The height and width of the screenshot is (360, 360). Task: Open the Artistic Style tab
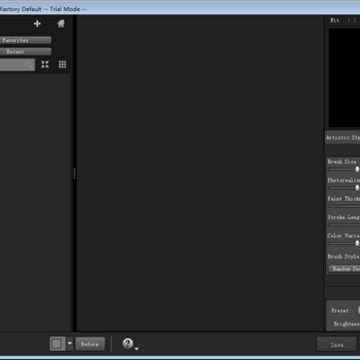tap(343, 138)
